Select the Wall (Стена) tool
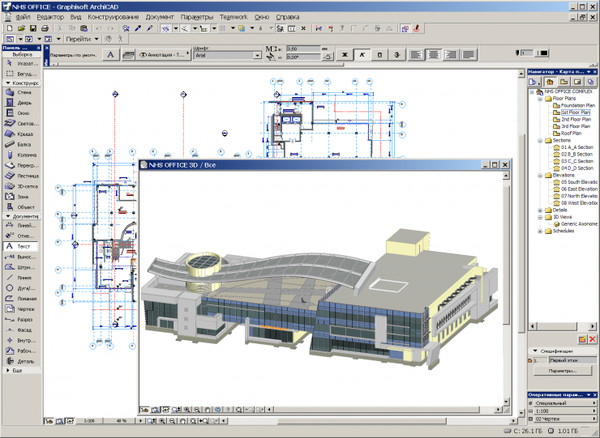600x438 pixels. [22, 92]
